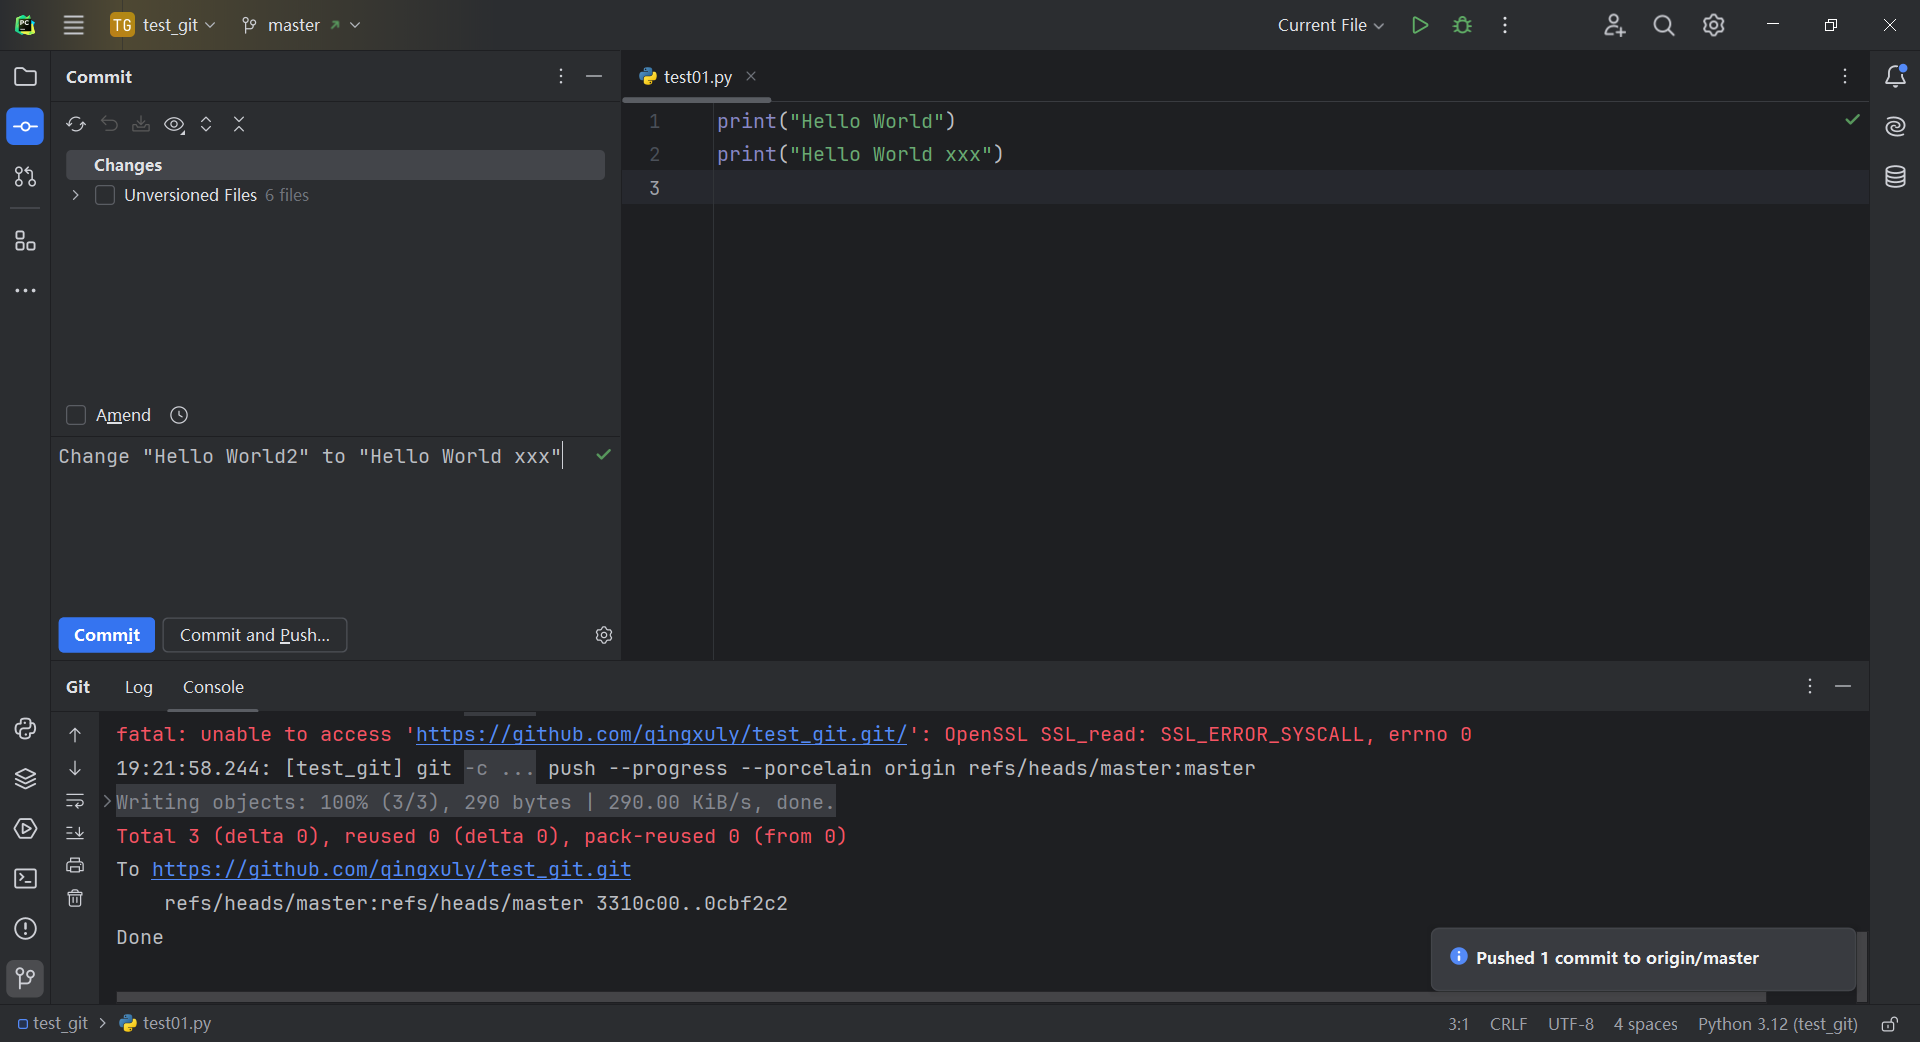Image resolution: width=1920 pixels, height=1042 pixels.
Task: Open Search Everywhere magnifier
Action: (1664, 25)
